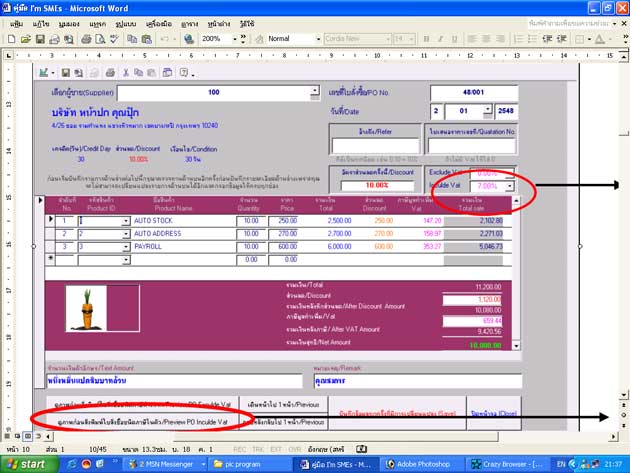
Task: Open the Include Vat 7.00% dropdown
Action: [509, 186]
